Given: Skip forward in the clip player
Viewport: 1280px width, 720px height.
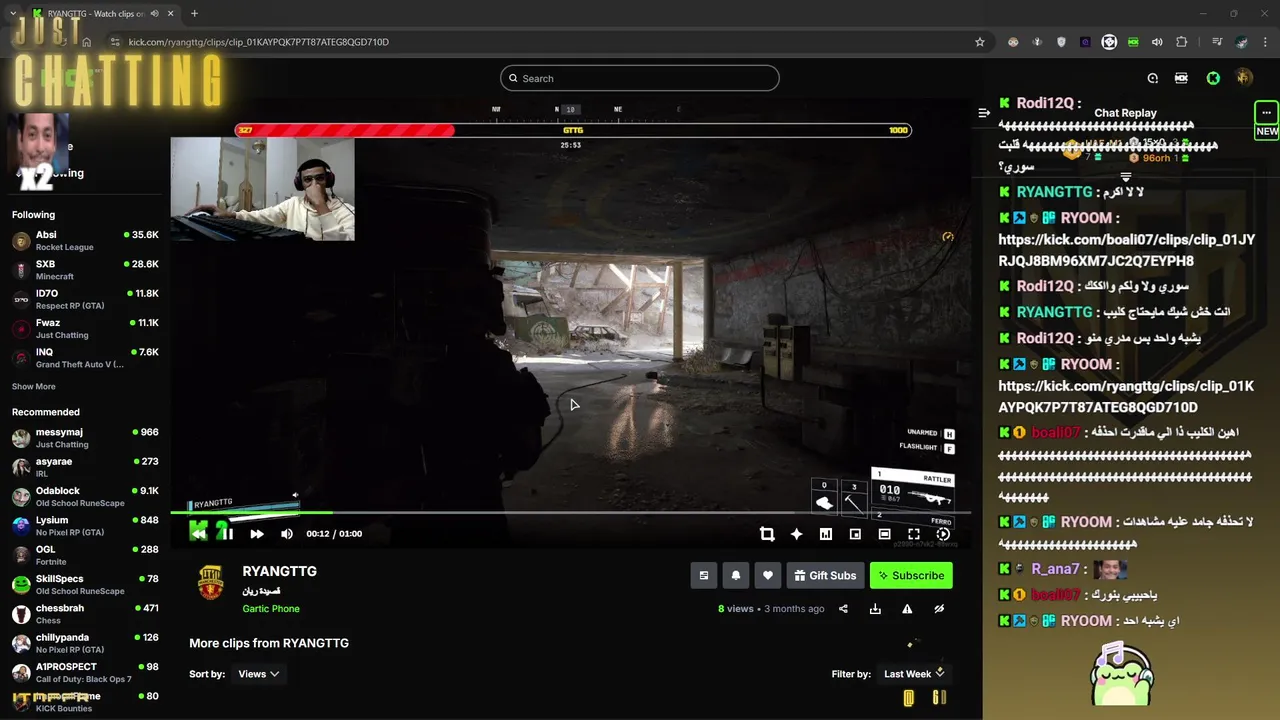Looking at the screenshot, I should point(257,534).
